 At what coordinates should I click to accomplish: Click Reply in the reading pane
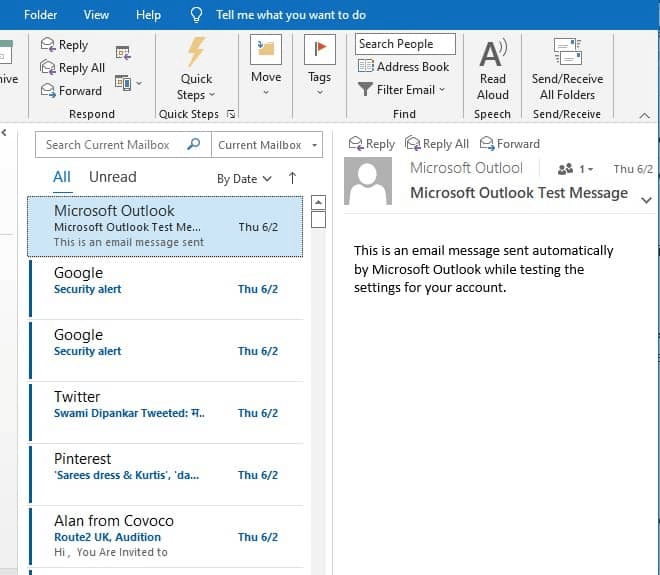372,144
